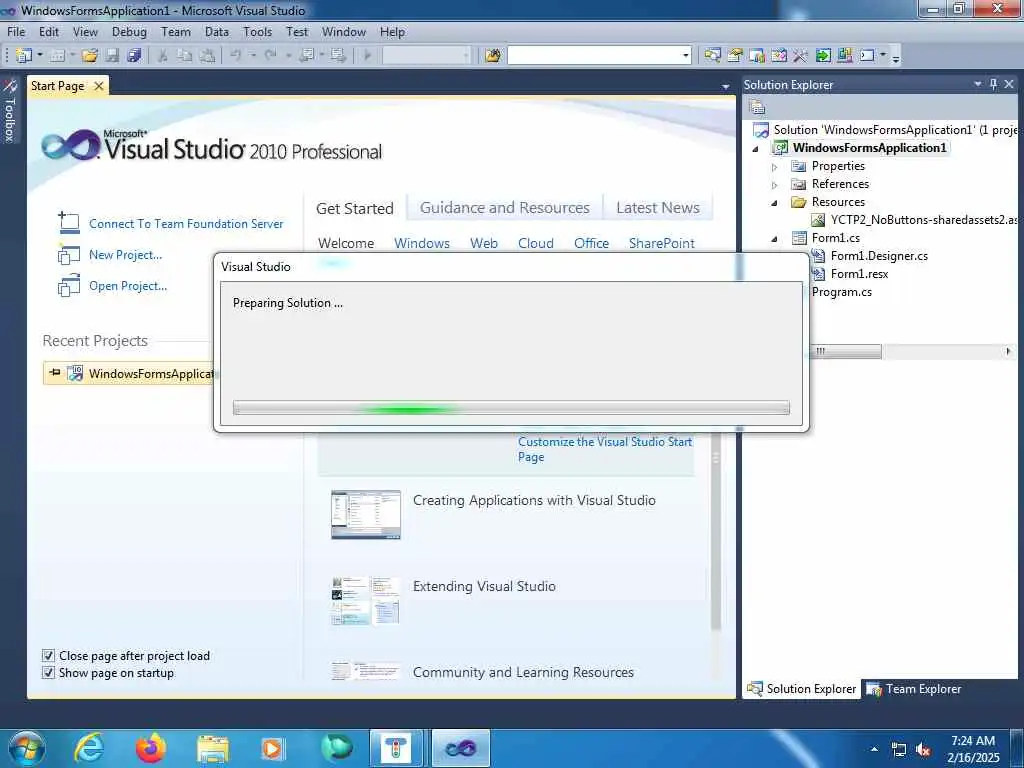1024x768 pixels.
Task: Collapse the Resources folder node
Action: point(775,202)
